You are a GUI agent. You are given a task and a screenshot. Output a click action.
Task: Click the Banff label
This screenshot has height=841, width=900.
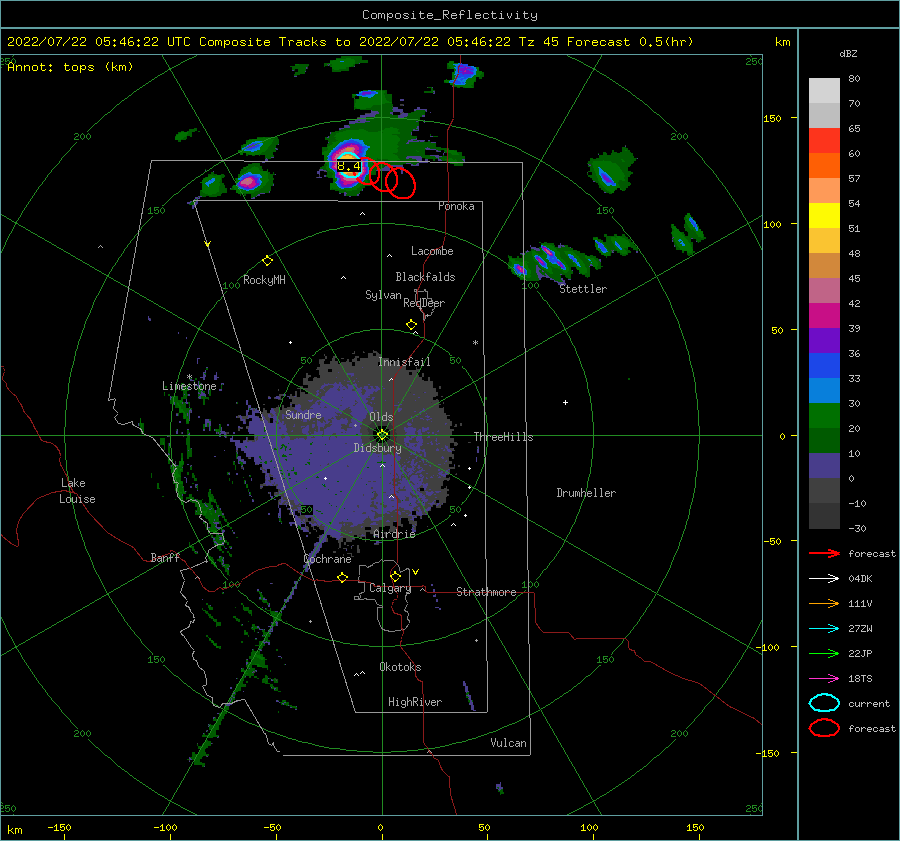[x=165, y=557]
